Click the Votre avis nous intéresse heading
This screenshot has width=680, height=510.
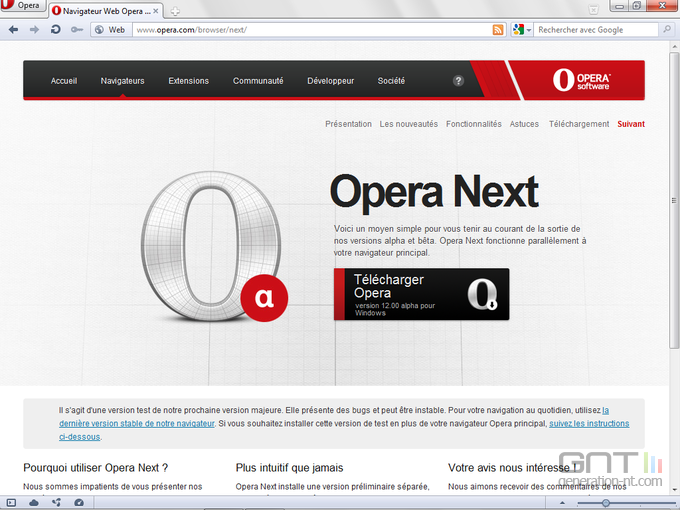click(512, 468)
